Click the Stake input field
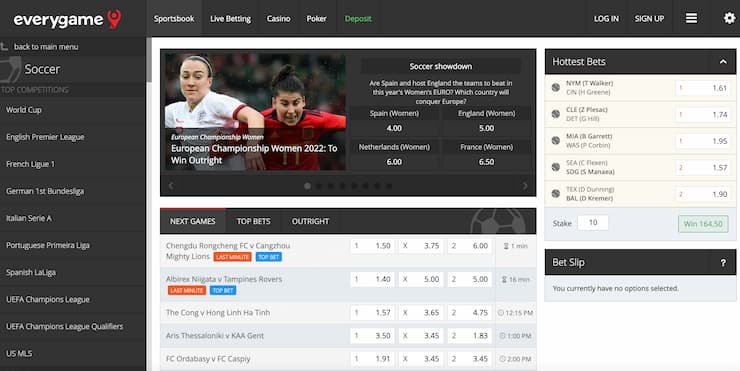The width and height of the screenshot is (740, 371). (593, 223)
